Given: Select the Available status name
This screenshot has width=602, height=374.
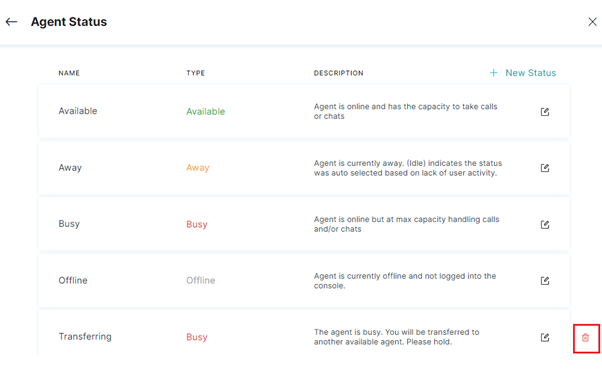Looking at the screenshot, I should tap(78, 111).
